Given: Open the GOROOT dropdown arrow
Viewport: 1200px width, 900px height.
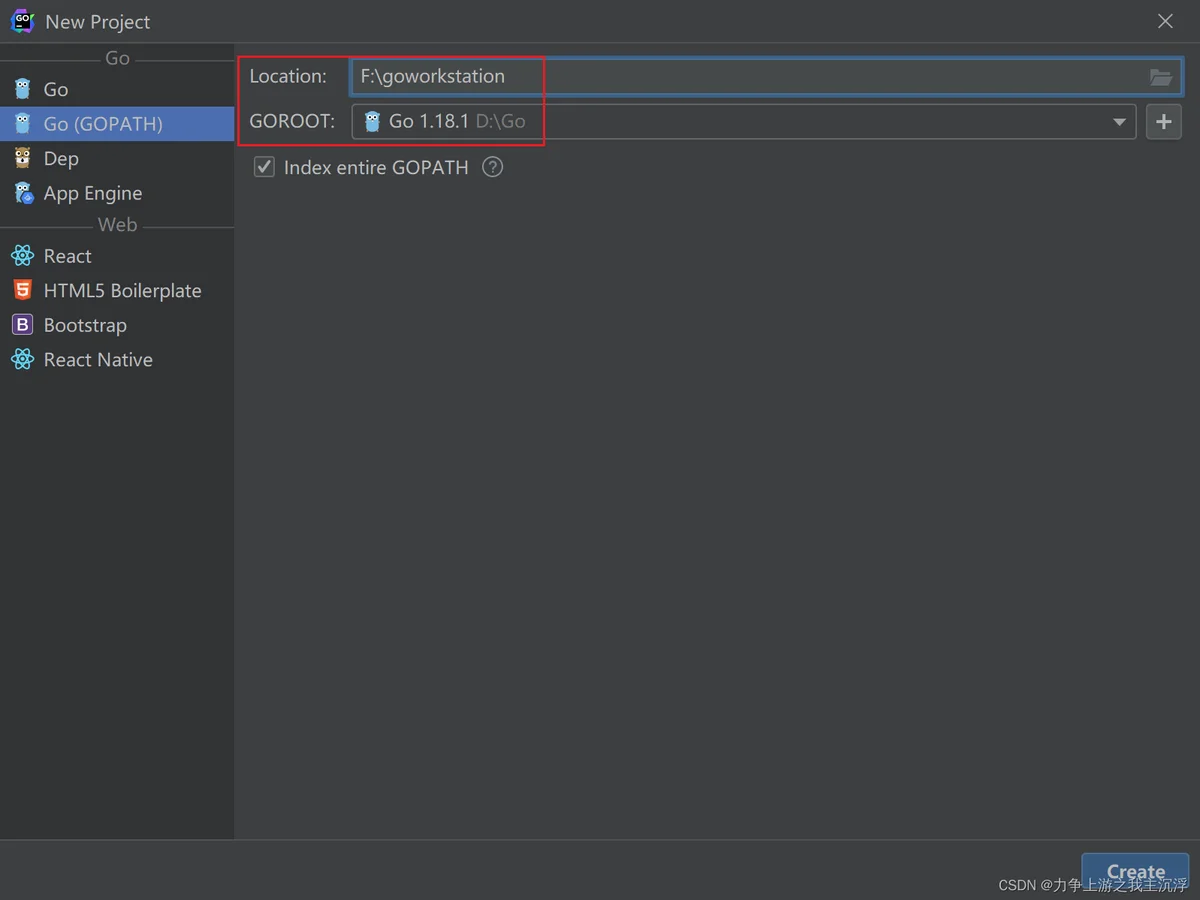Looking at the screenshot, I should [1119, 122].
